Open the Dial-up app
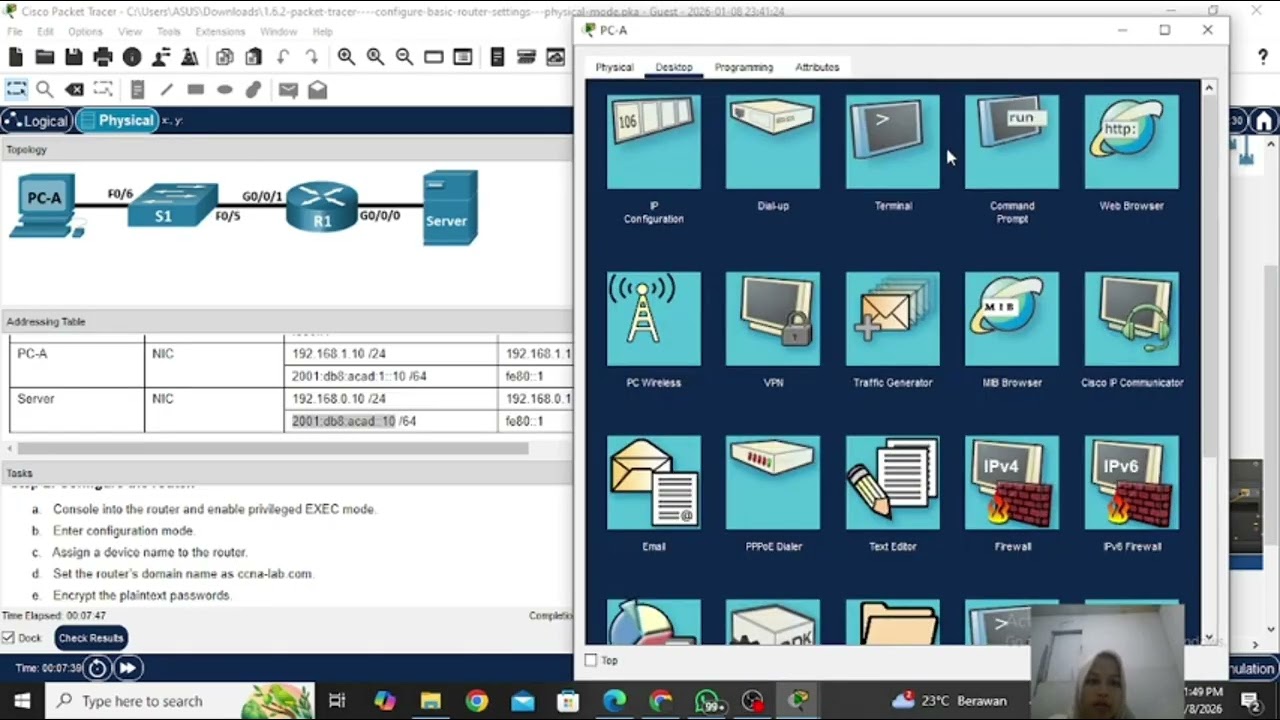 pos(773,142)
